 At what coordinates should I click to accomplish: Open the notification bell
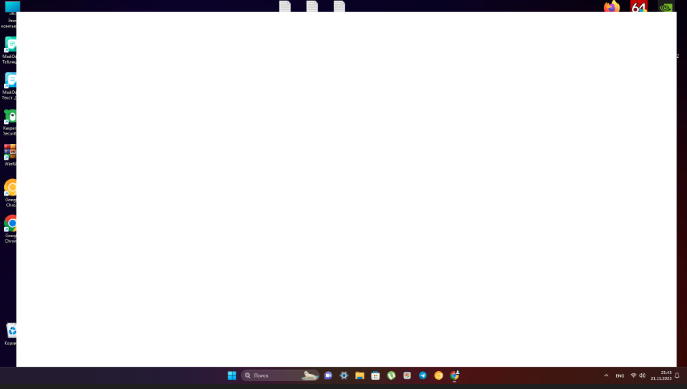tap(677, 375)
